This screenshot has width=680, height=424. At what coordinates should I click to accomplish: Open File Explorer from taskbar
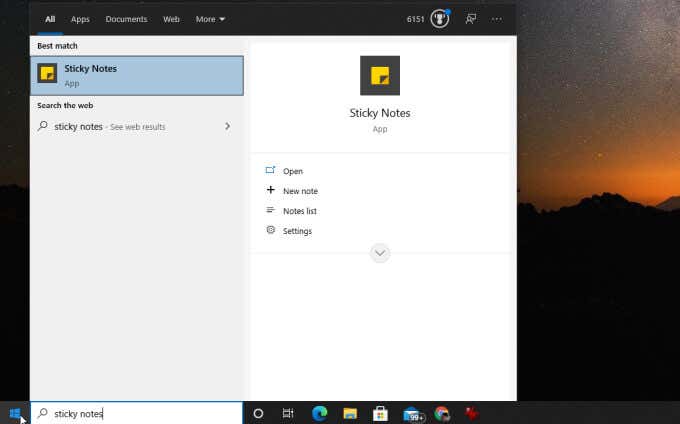tap(350, 414)
